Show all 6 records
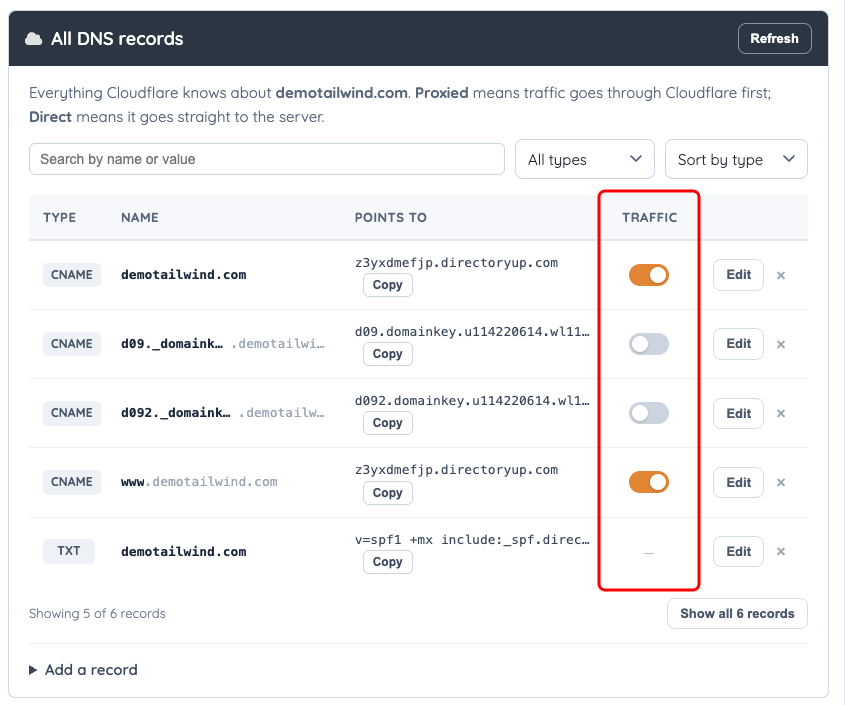The width and height of the screenshot is (845, 705). click(x=737, y=613)
